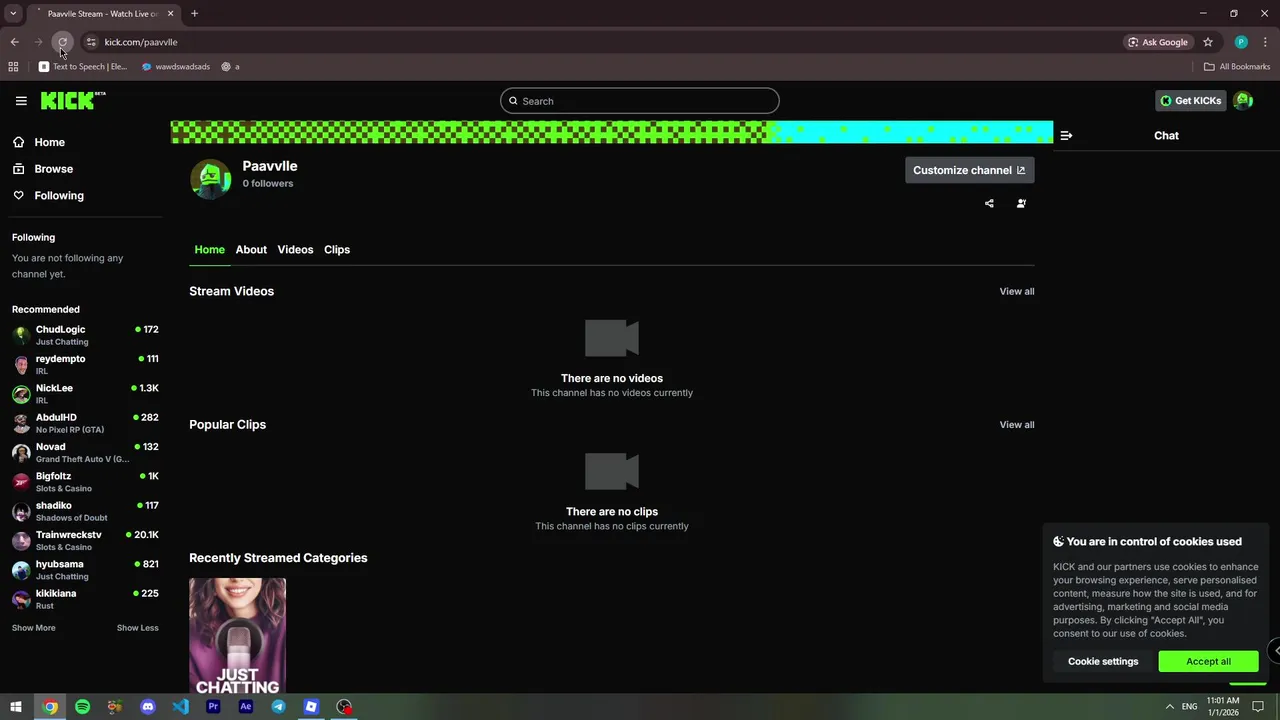This screenshot has width=1280, height=720.
Task: Click the site information icon in address bar
Action: click(x=91, y=42)
